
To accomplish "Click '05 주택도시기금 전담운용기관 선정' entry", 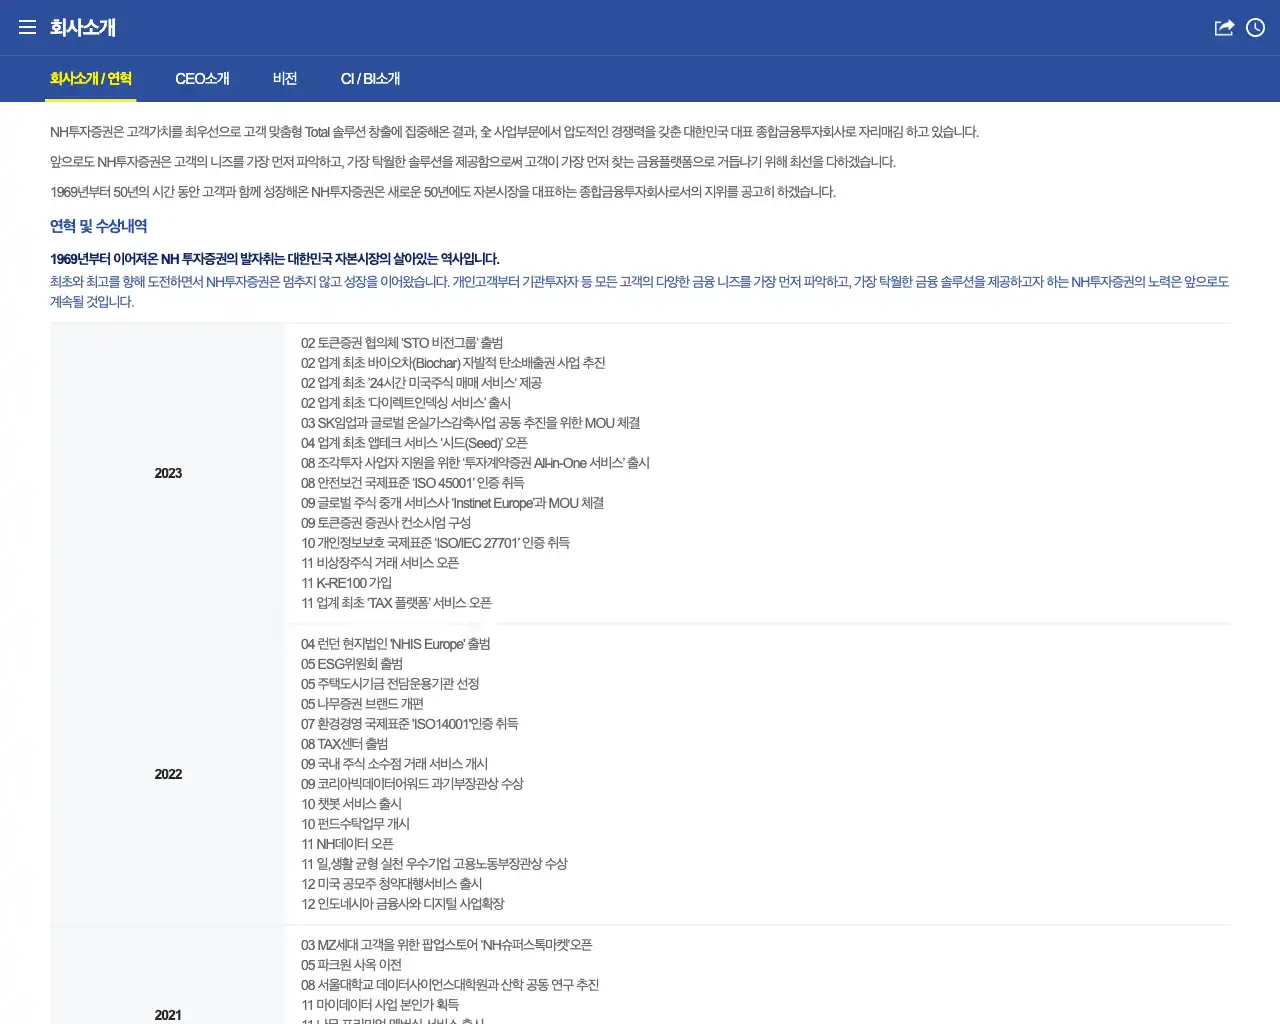I will [390, 684].
